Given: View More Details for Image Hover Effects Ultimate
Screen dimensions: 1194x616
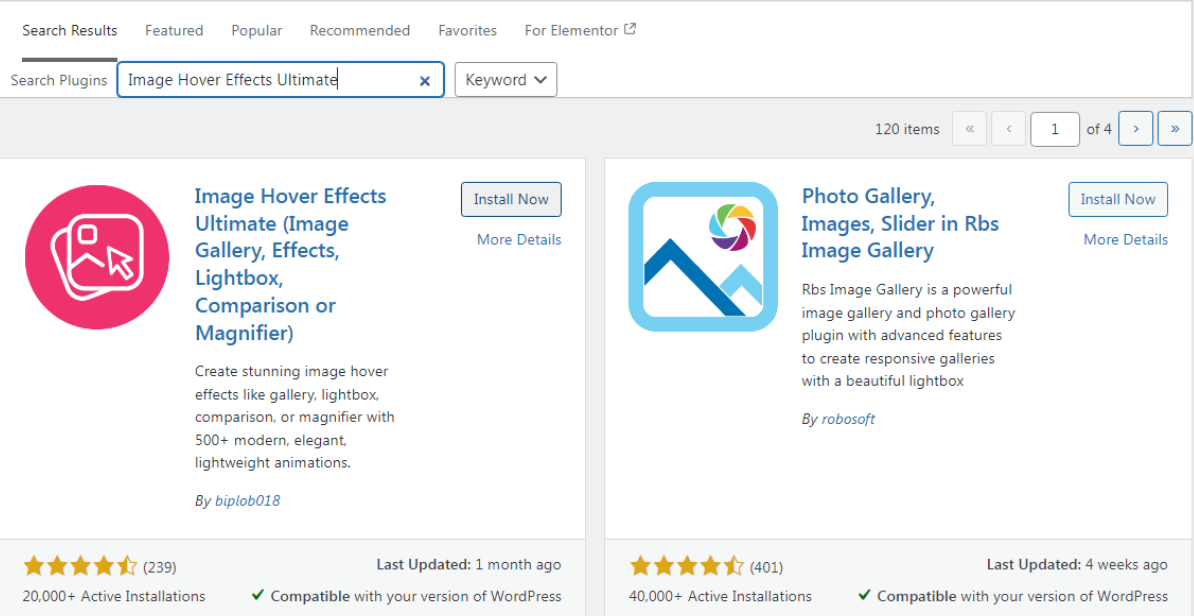Looking at the screenshot, I should click(517, 239).
